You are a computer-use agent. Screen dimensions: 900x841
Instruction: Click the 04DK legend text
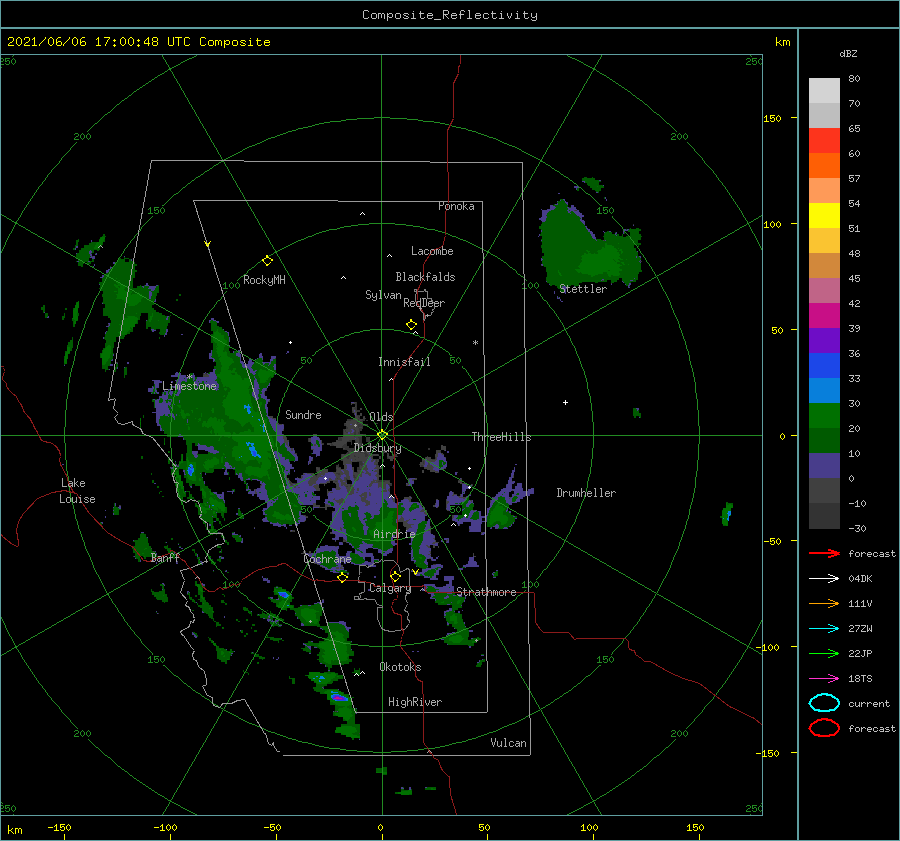(860, 579)
